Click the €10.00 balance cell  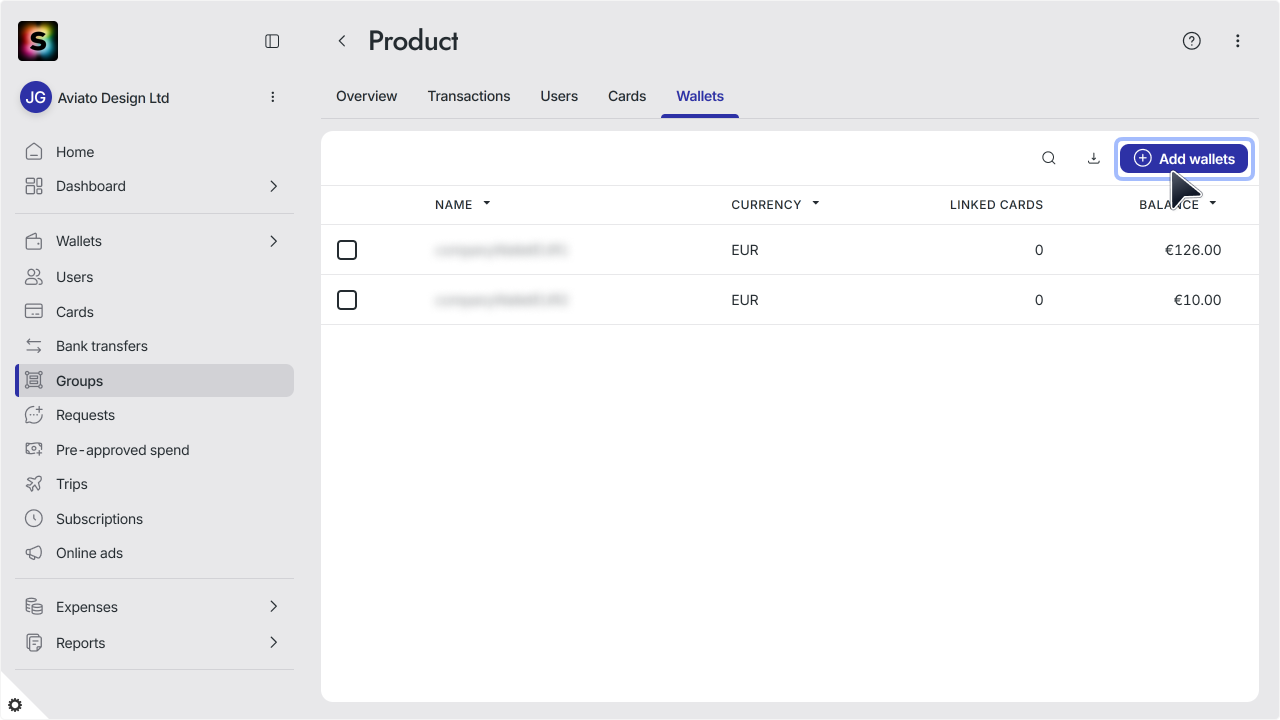(x=1198, y=300)
